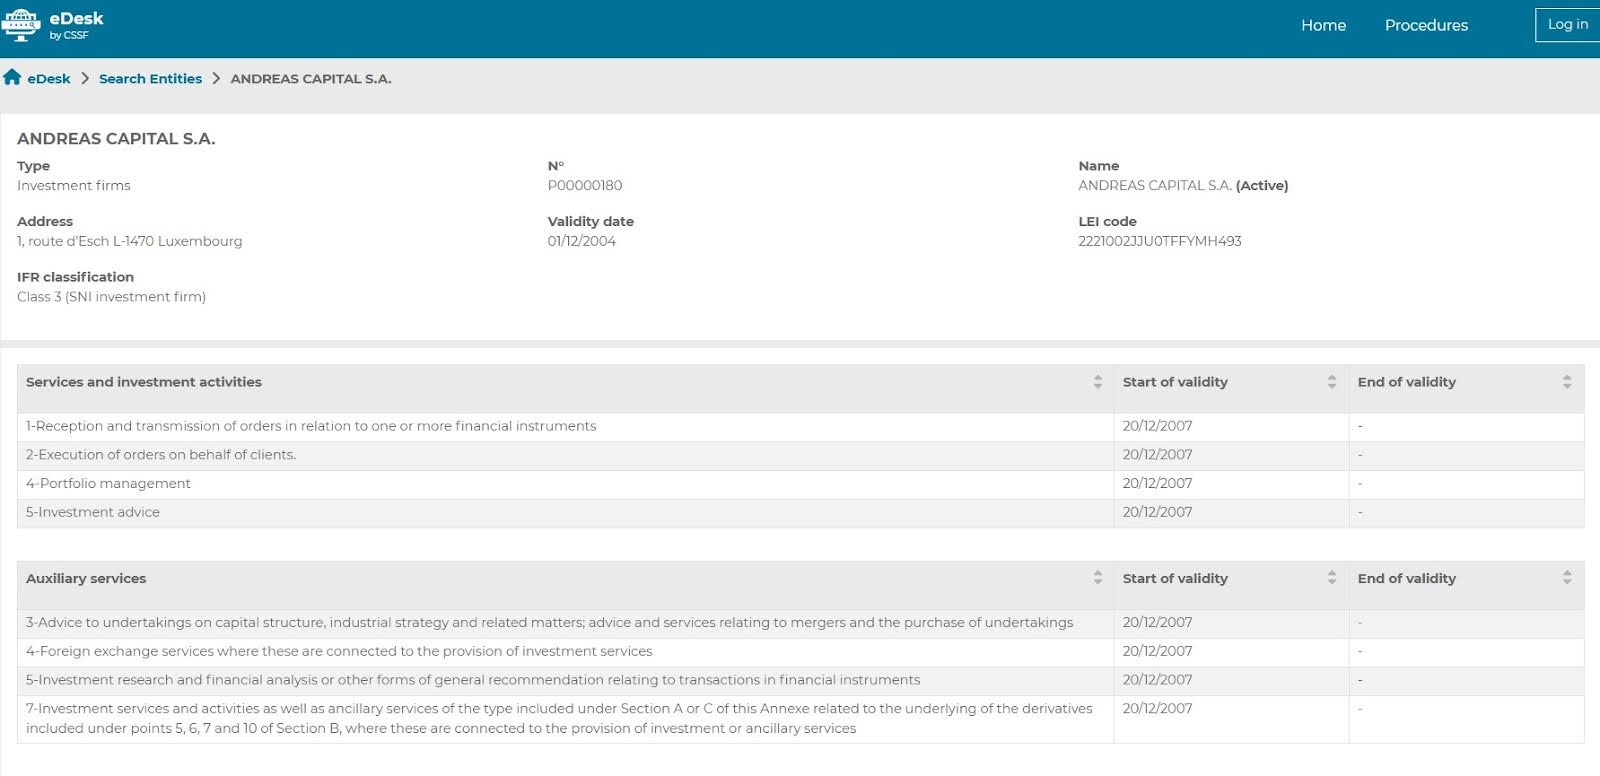Image resolution: width=1600 pixels, height=776 pixels.
Task: Select the 4-Foreign exchange services row
Action: (x=800, y=652)
